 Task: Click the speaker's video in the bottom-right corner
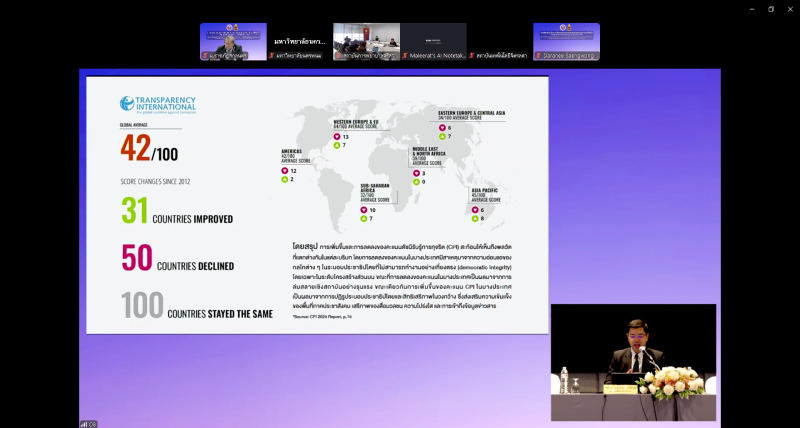(x=633, y=362)
